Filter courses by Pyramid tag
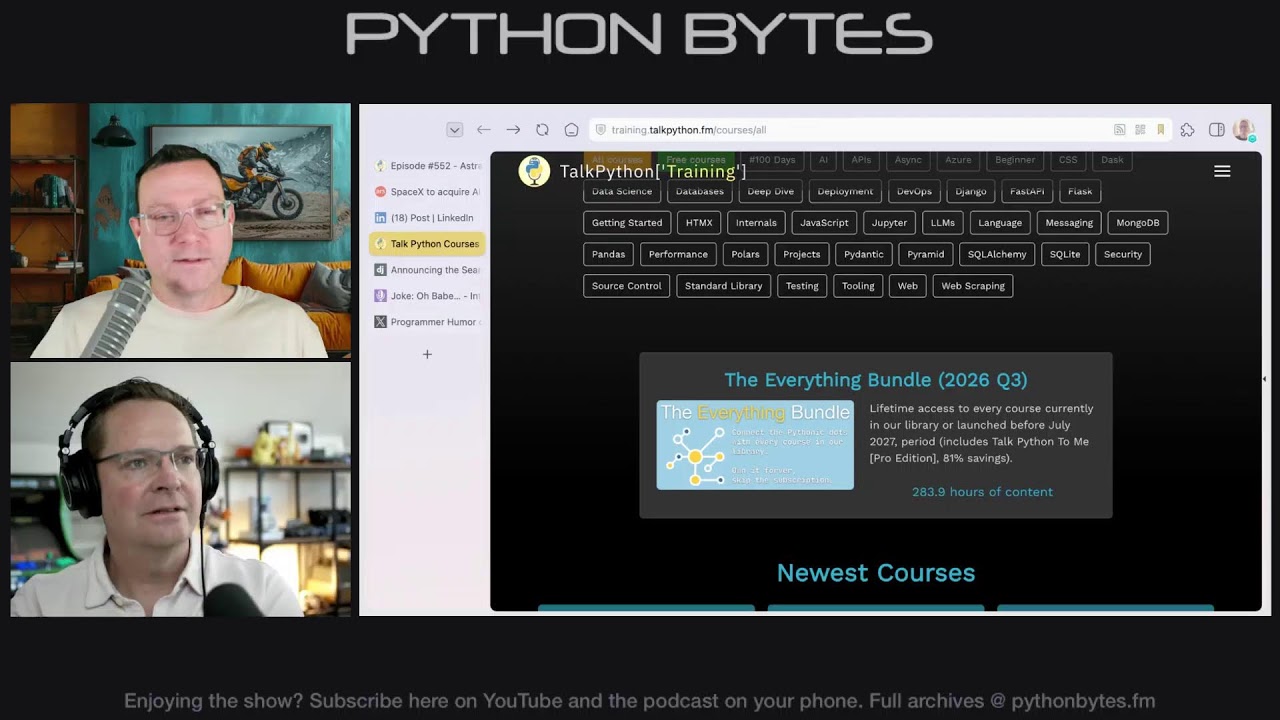1280x720 pixels. (x=925, y=254)
